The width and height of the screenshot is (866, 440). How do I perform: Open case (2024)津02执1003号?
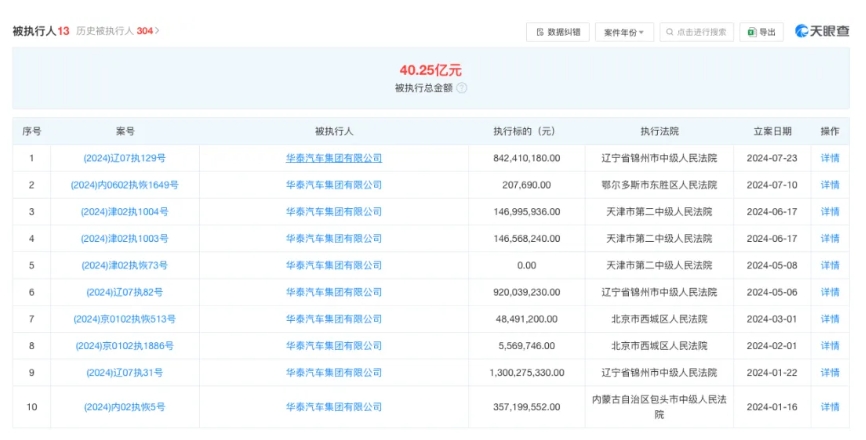(x=124, y=238)
